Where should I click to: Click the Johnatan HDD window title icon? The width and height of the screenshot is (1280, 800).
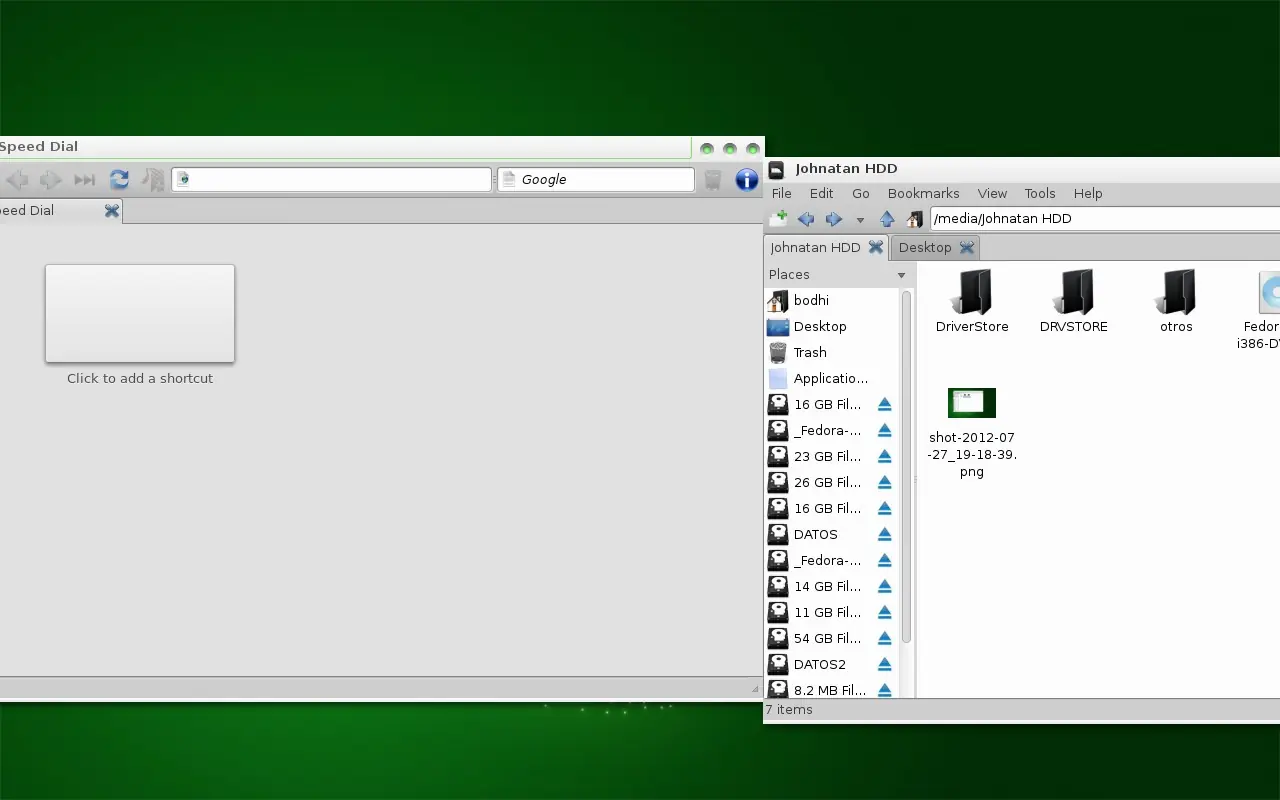[776, 169]
